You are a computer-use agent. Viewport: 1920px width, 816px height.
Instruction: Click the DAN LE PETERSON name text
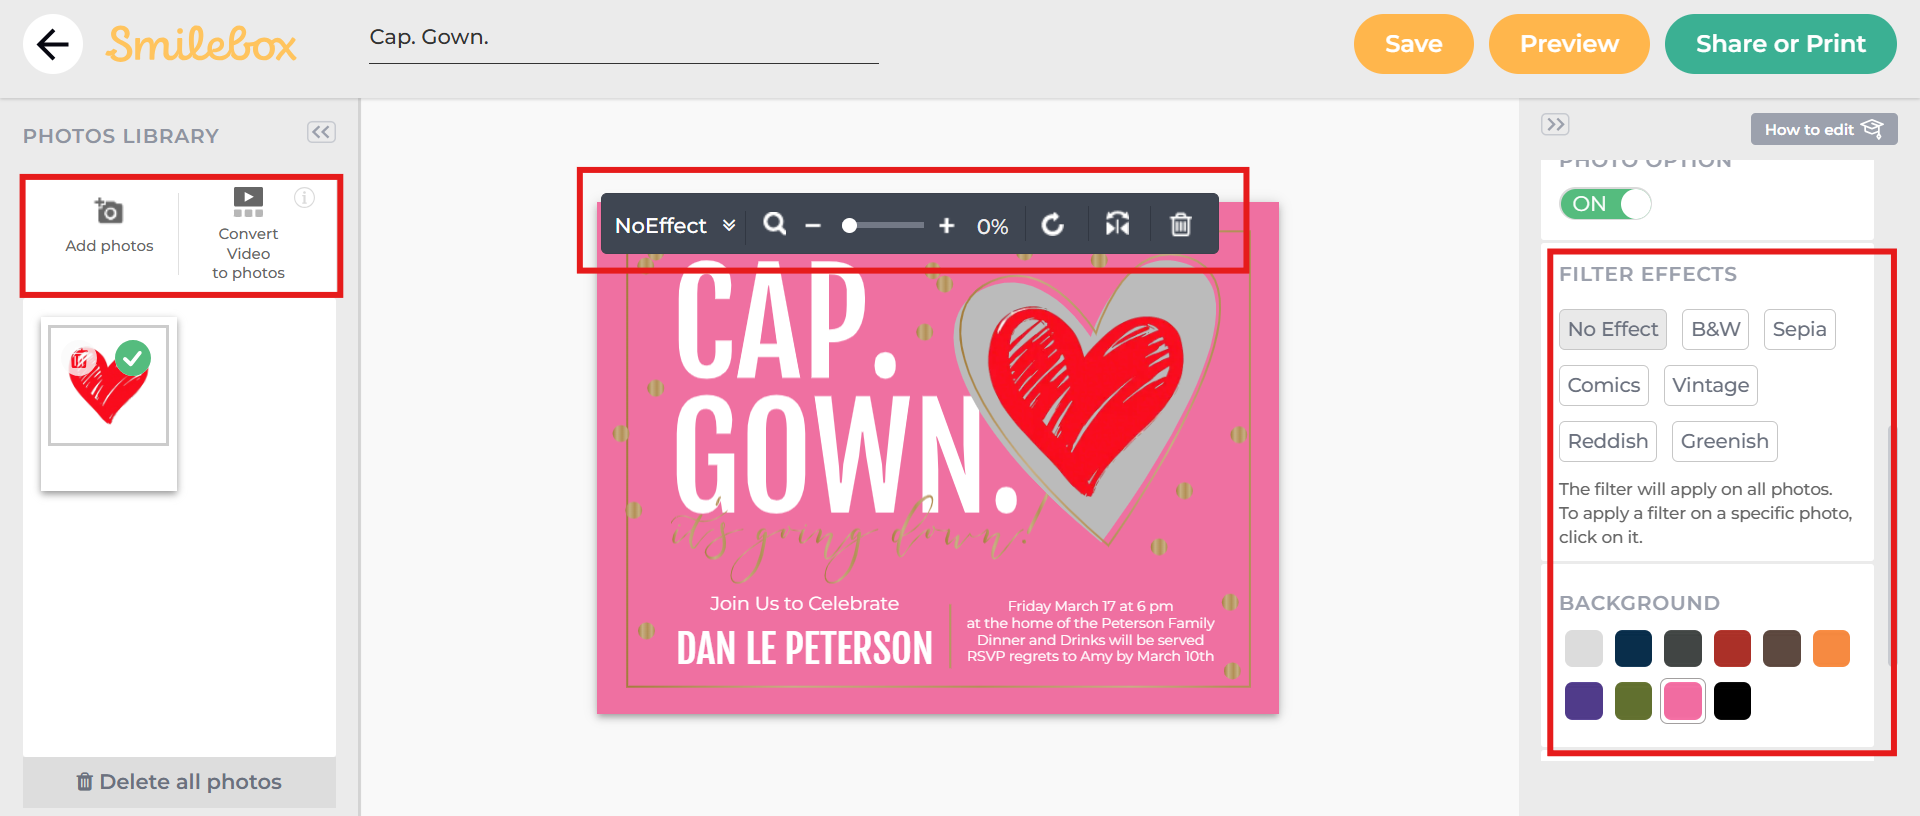click(805, 649)
